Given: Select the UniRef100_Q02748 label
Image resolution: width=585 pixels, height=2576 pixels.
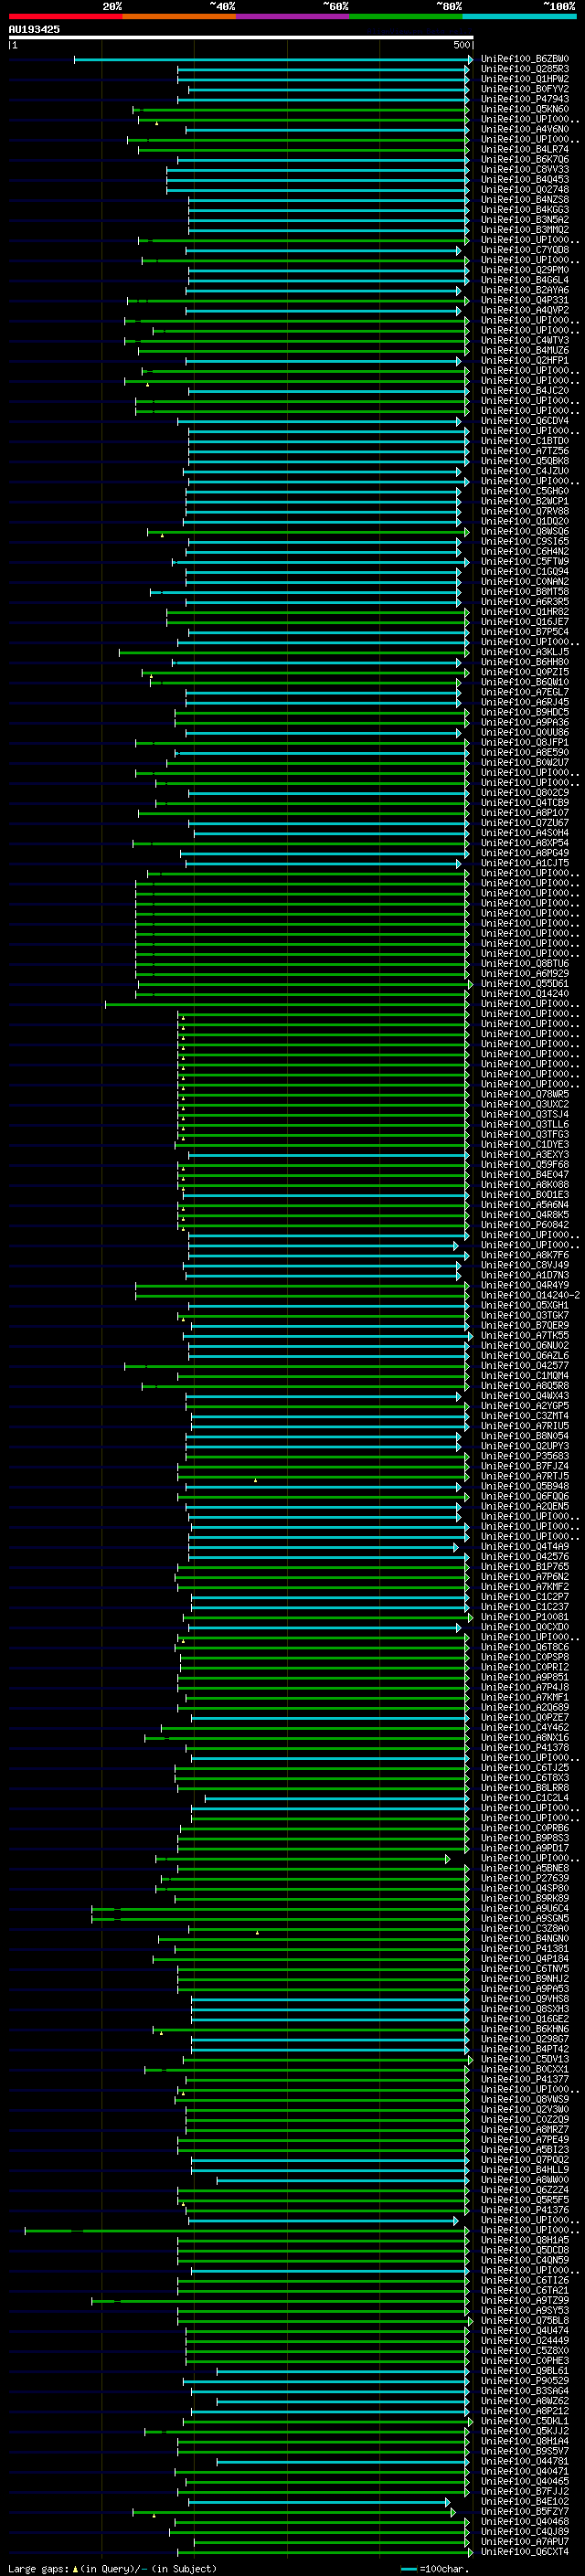Looking at the screenshot, I should pos(525,190).
